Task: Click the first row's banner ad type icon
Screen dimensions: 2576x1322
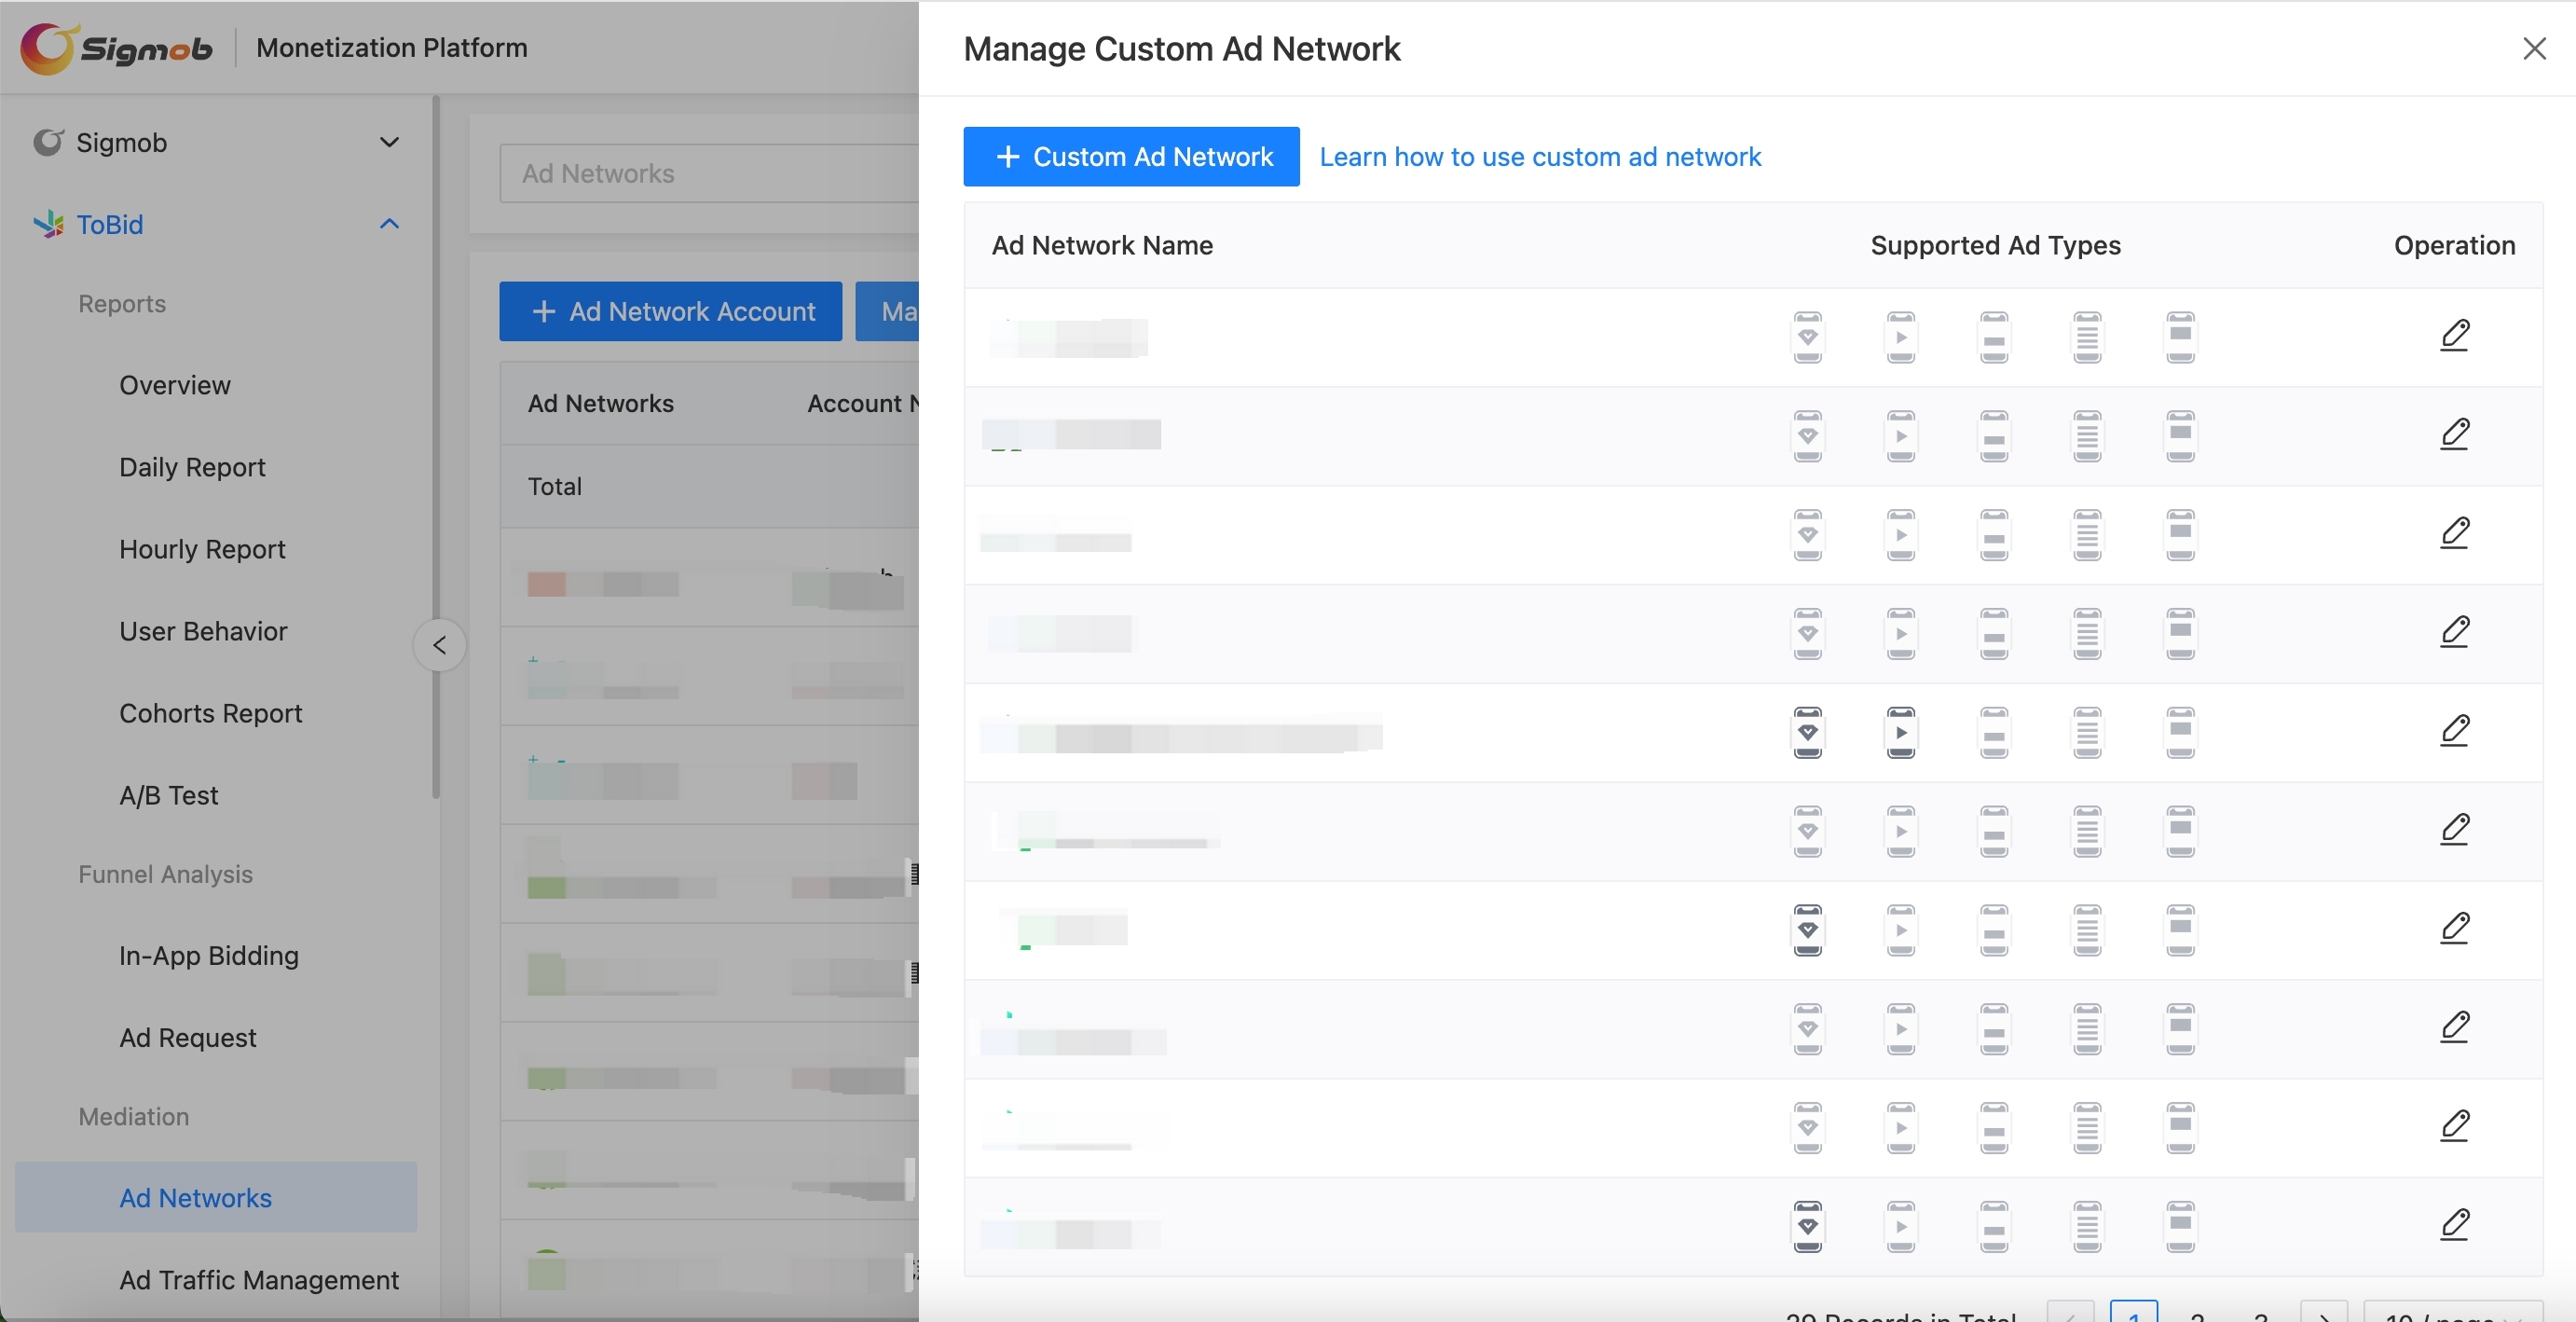Action: [1993, 337]
